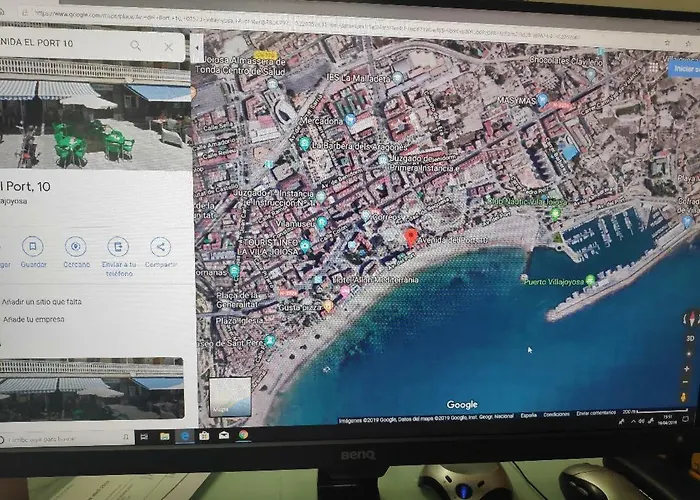
Task: Open the lower street view thumbnail
Action: (92, 388)
